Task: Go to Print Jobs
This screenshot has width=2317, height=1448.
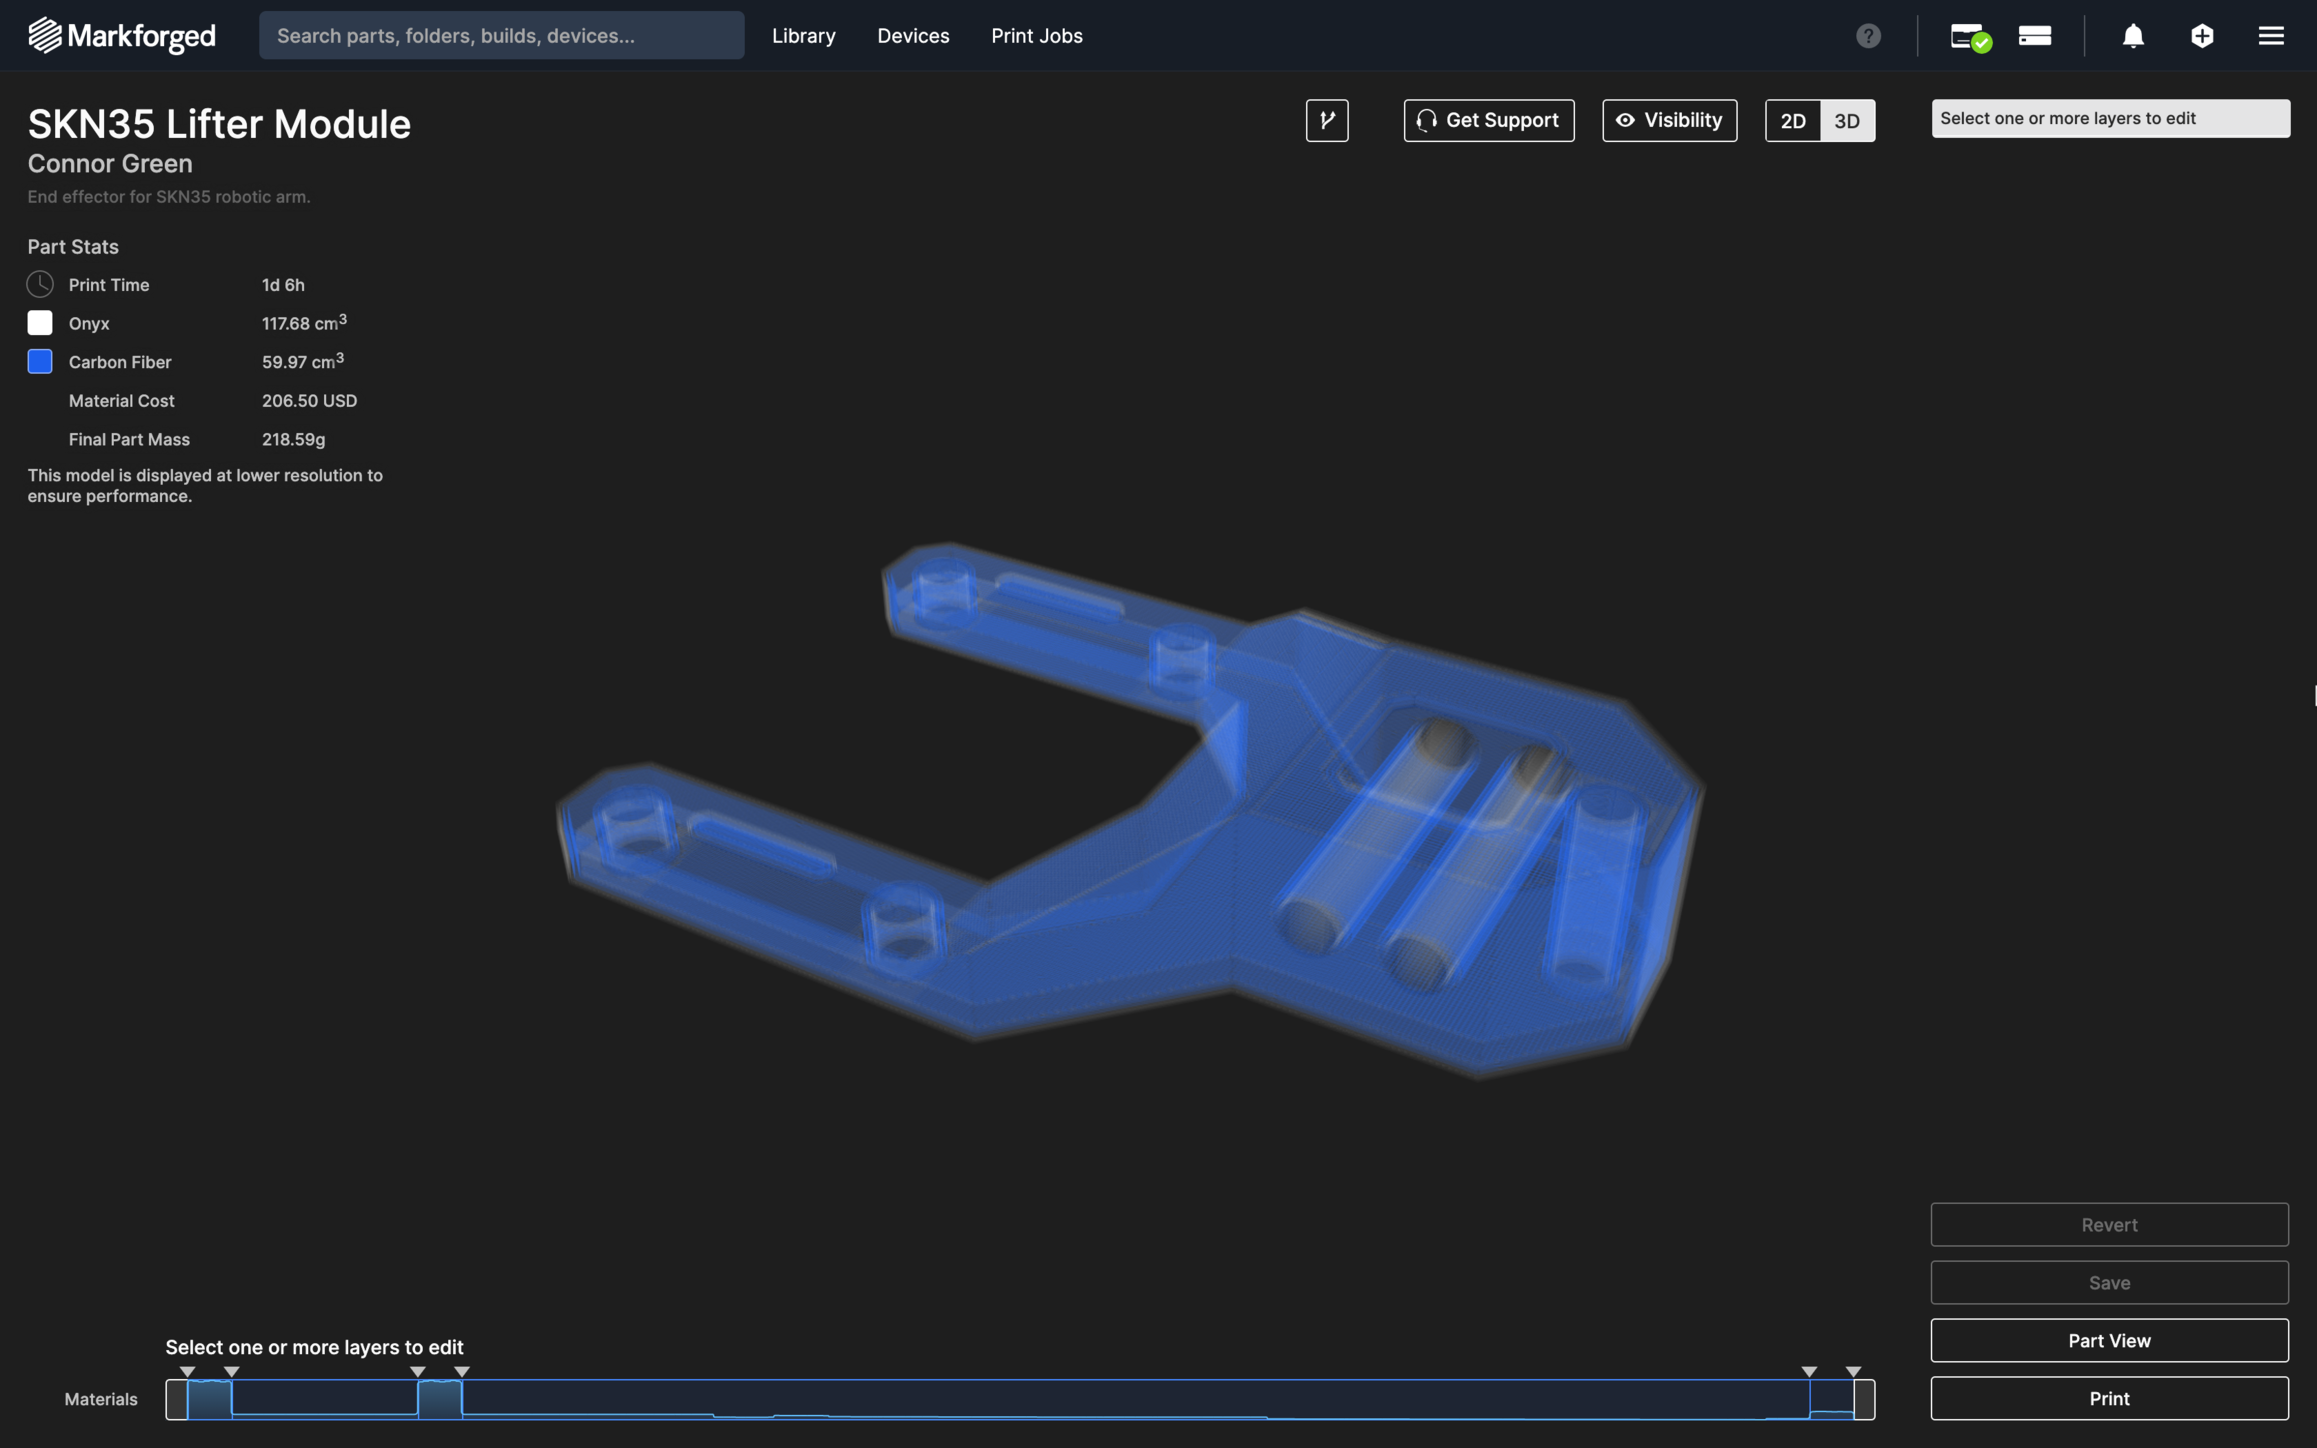Action: click(x=1036, y=36)
